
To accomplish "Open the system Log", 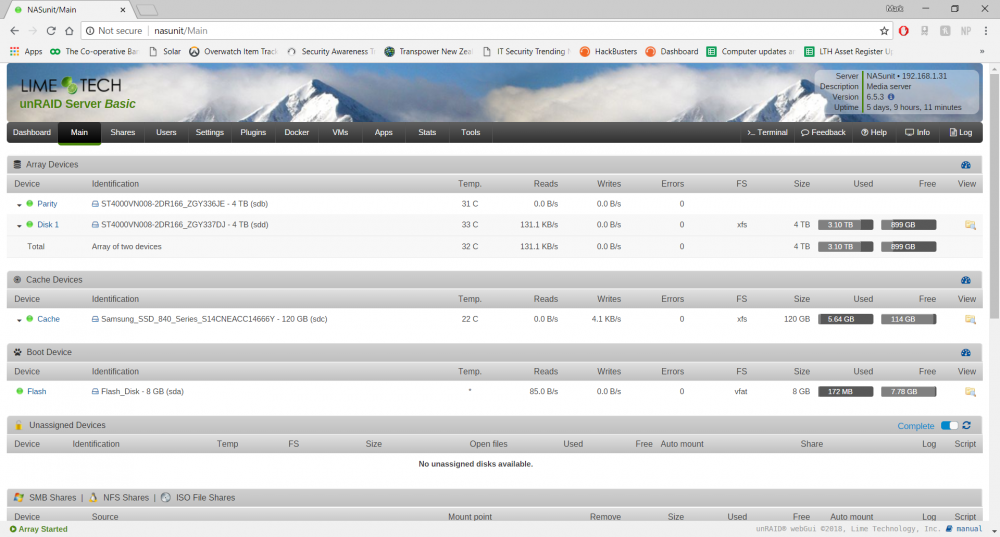I will 960,133.
